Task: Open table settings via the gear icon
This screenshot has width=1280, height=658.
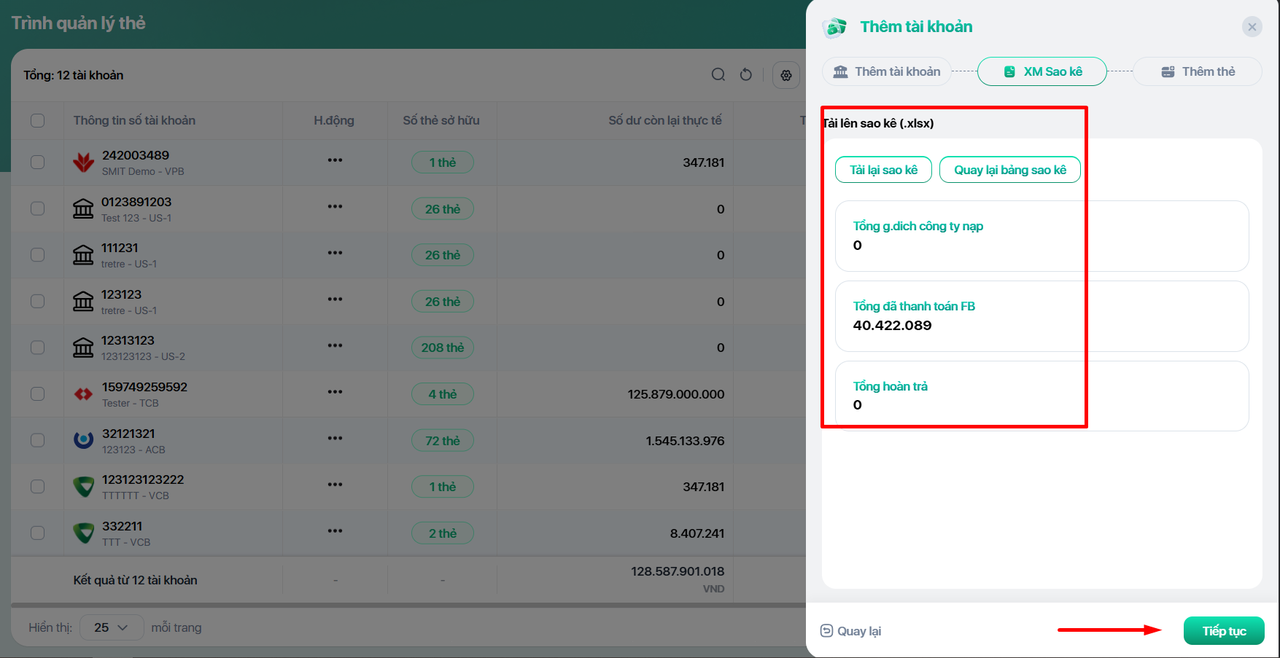Action: tap(787, 75)
